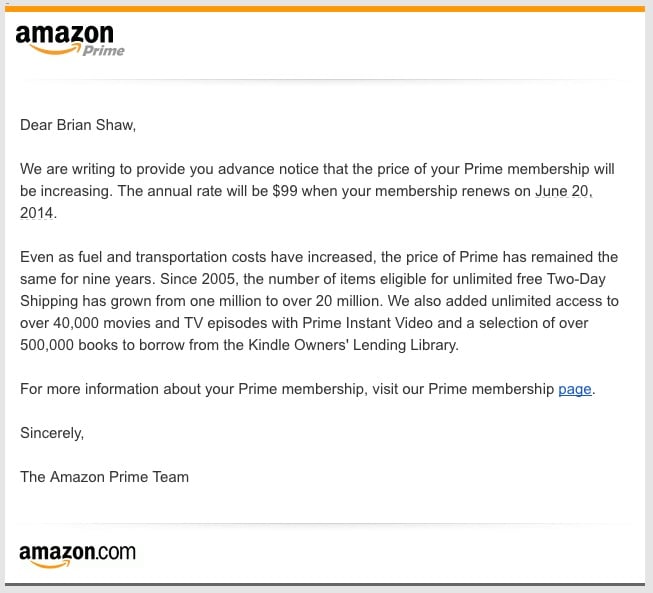Click the amazon.com logo in footer

(x=77, y=553)
